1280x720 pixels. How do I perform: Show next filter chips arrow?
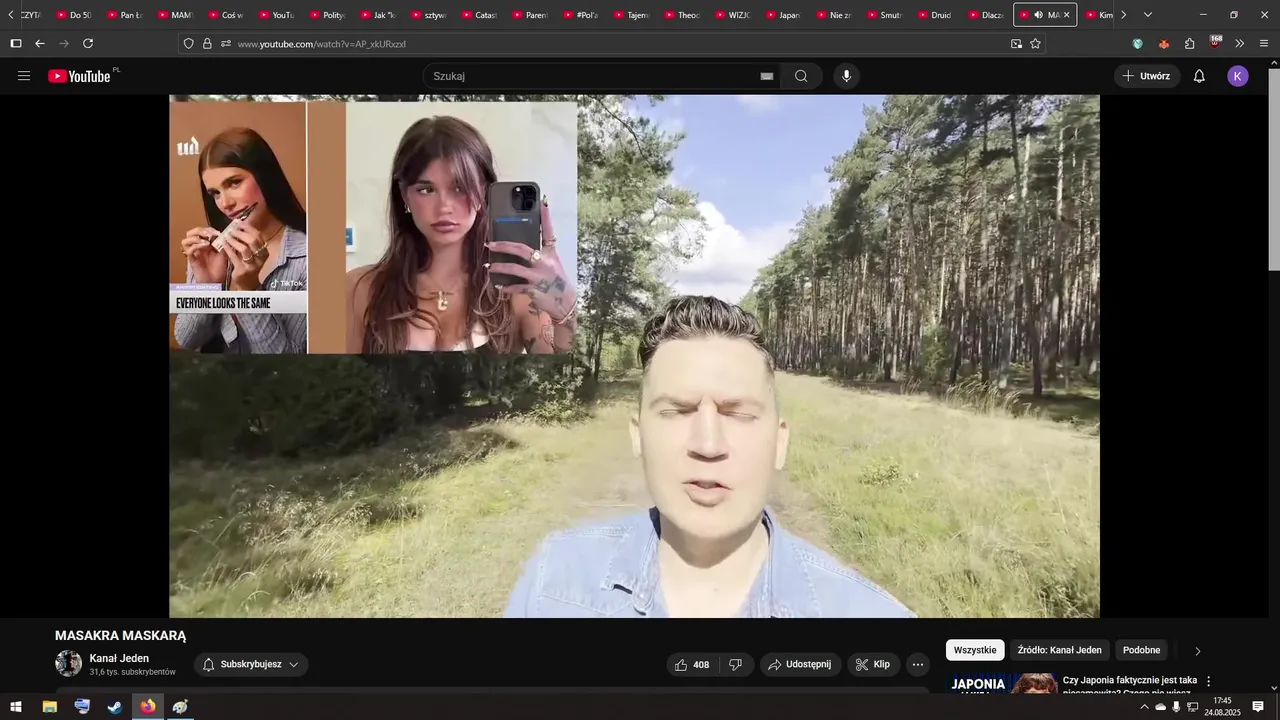tap(1197, 651)
